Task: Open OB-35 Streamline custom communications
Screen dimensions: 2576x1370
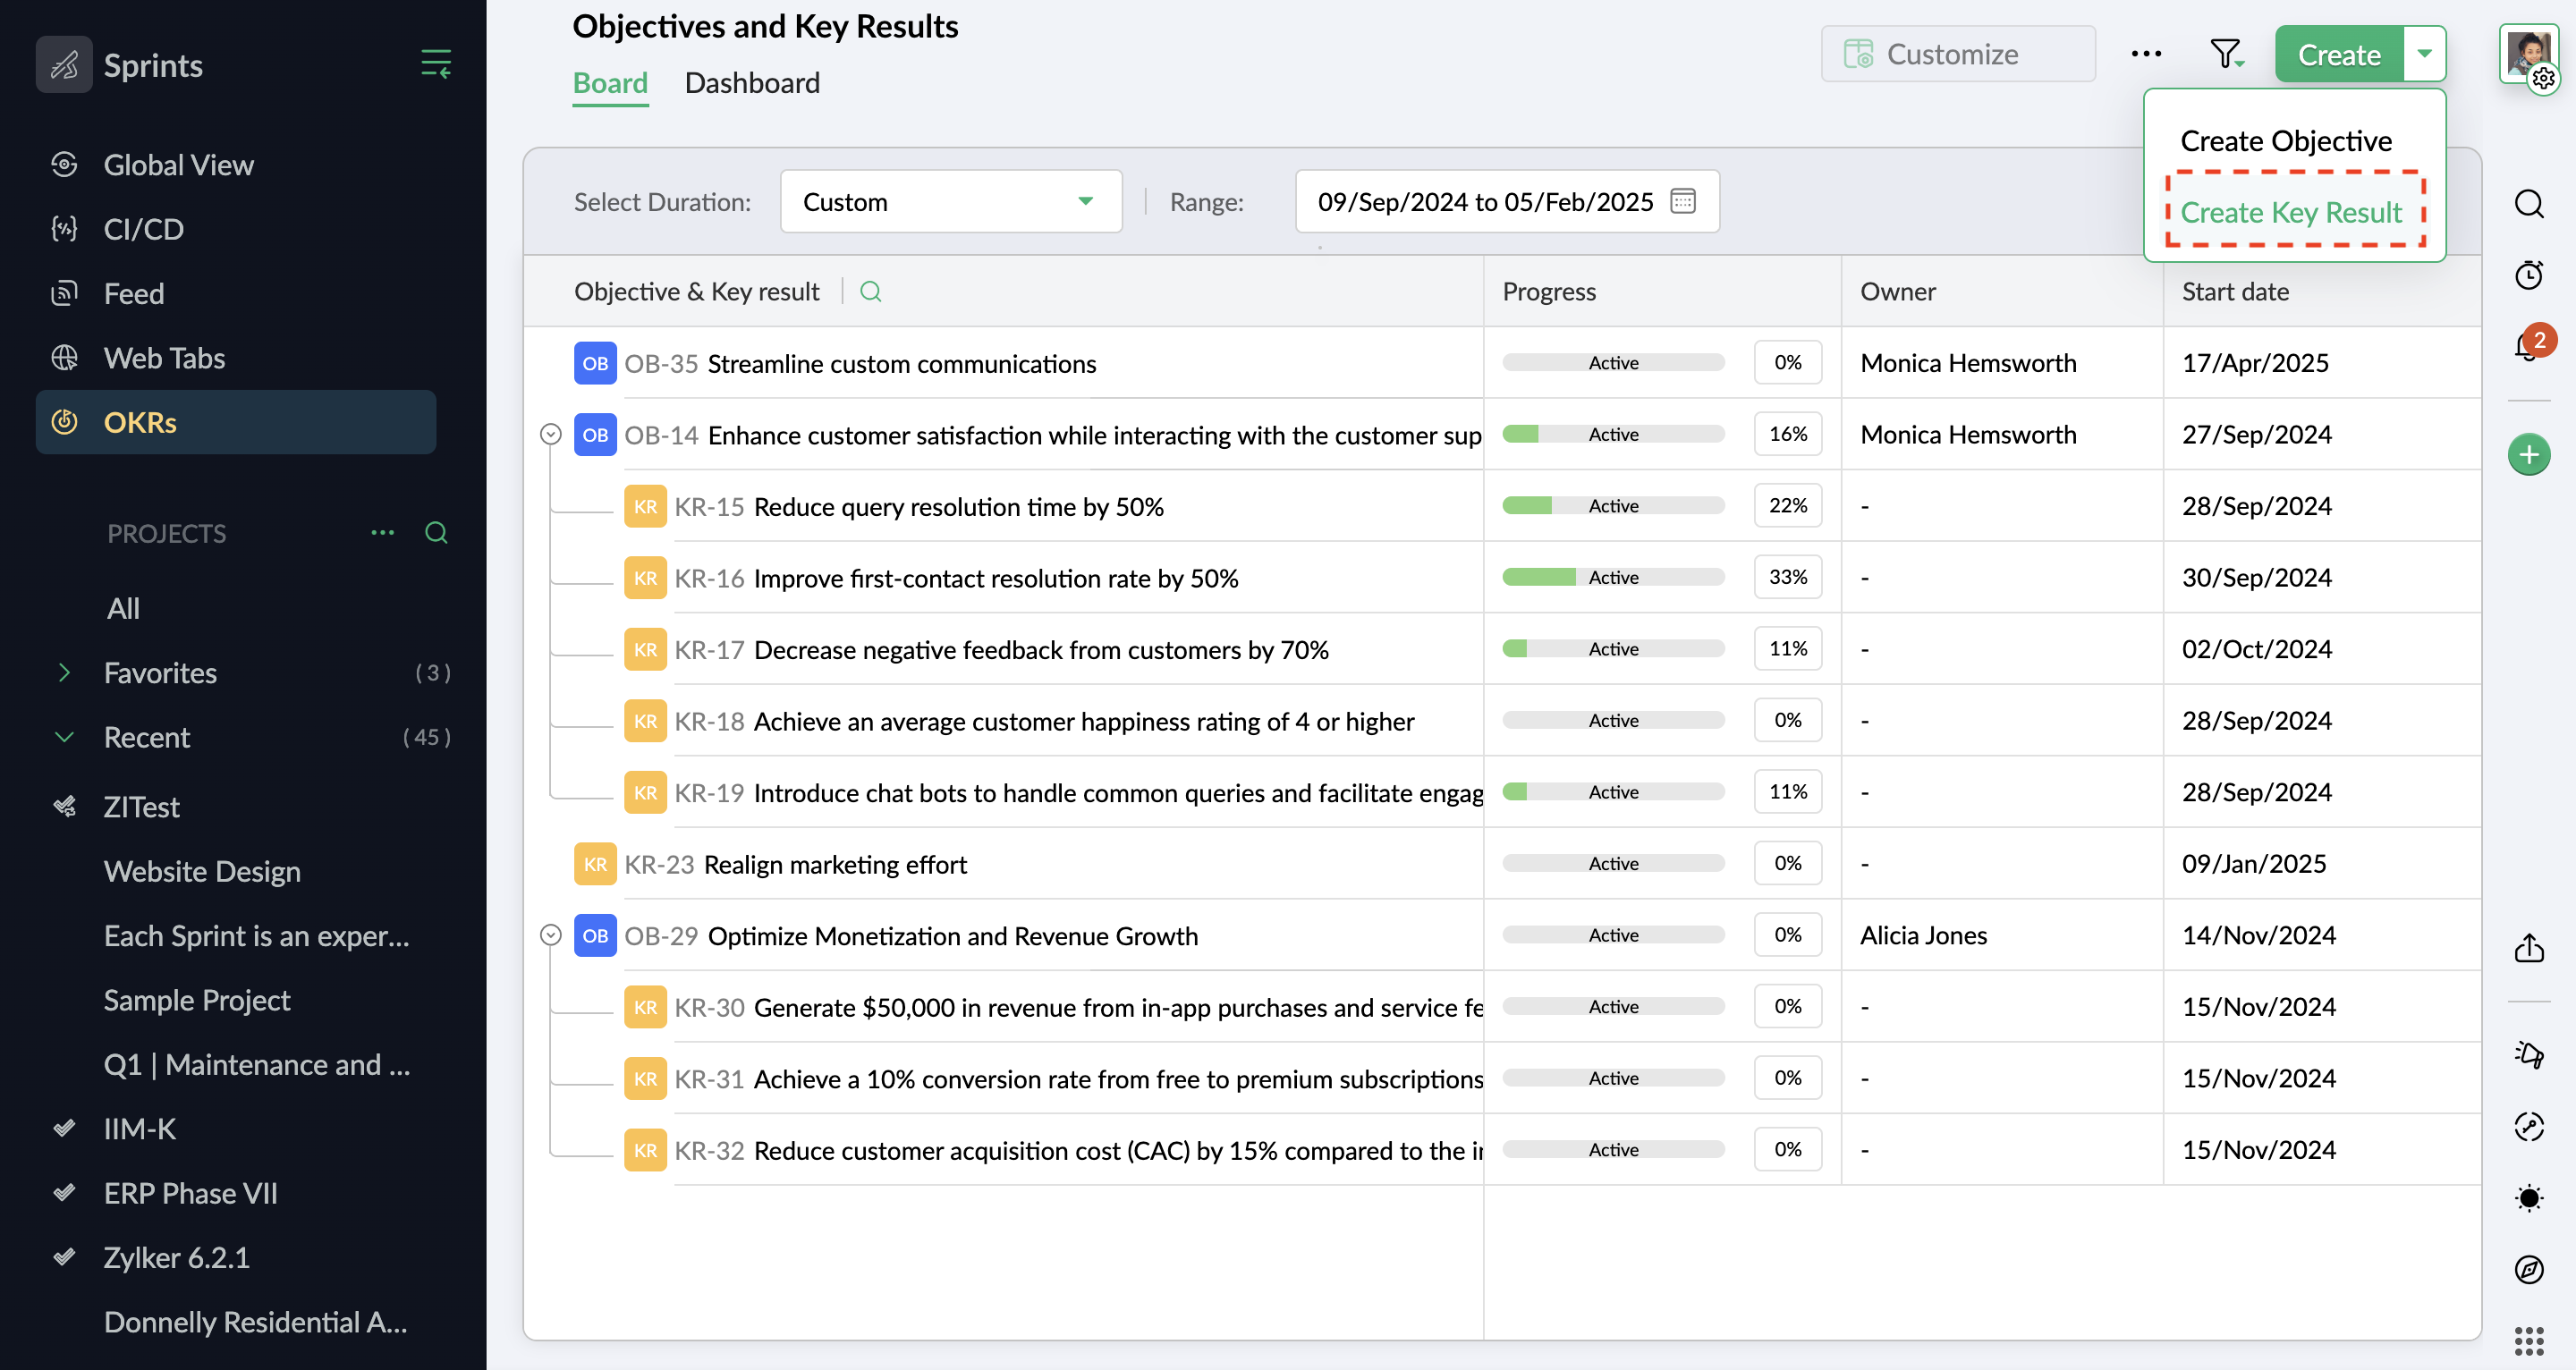Action: tap(902, 364)
